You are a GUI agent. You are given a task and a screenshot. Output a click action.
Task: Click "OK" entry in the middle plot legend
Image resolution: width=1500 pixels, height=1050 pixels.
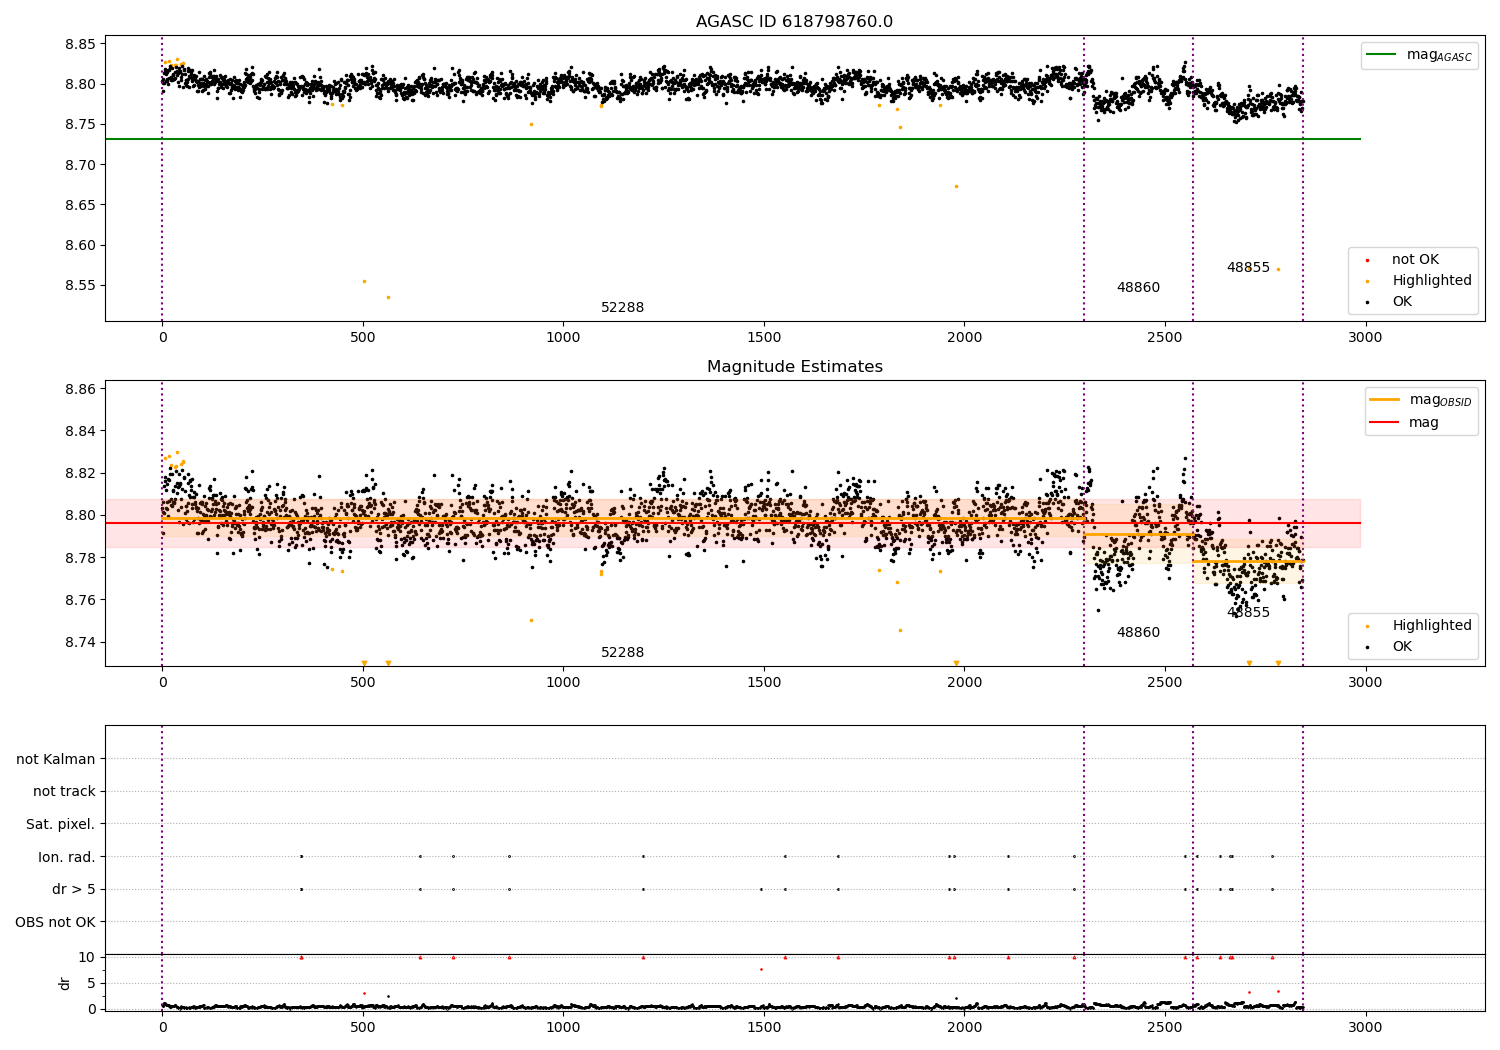pos(1402,647)
